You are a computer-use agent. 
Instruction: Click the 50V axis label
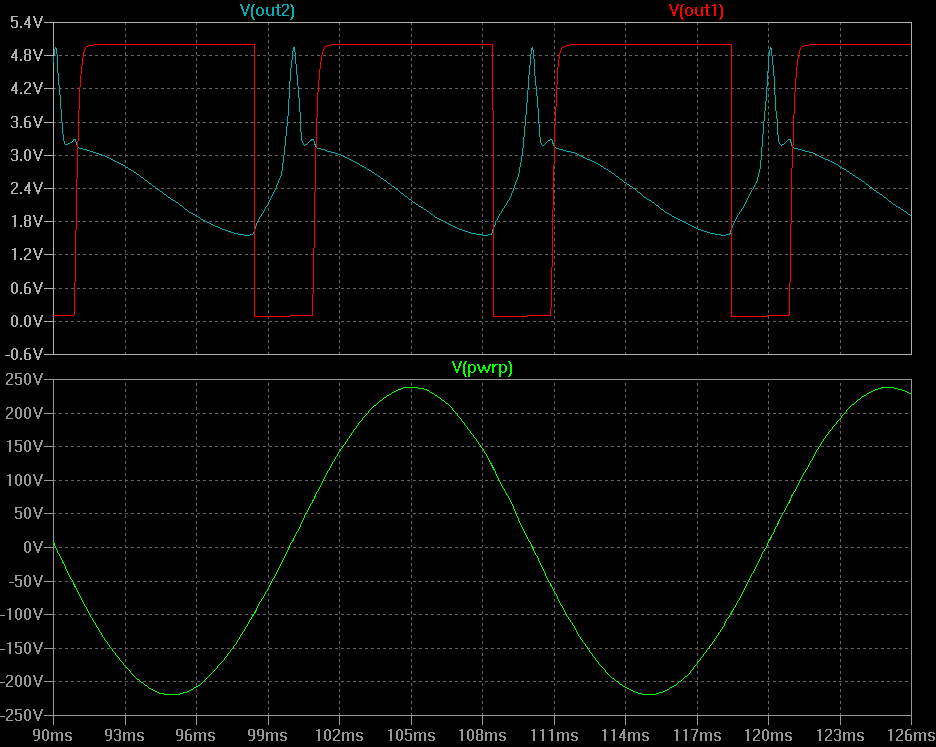pyautogui.click(x=29, y=514)
